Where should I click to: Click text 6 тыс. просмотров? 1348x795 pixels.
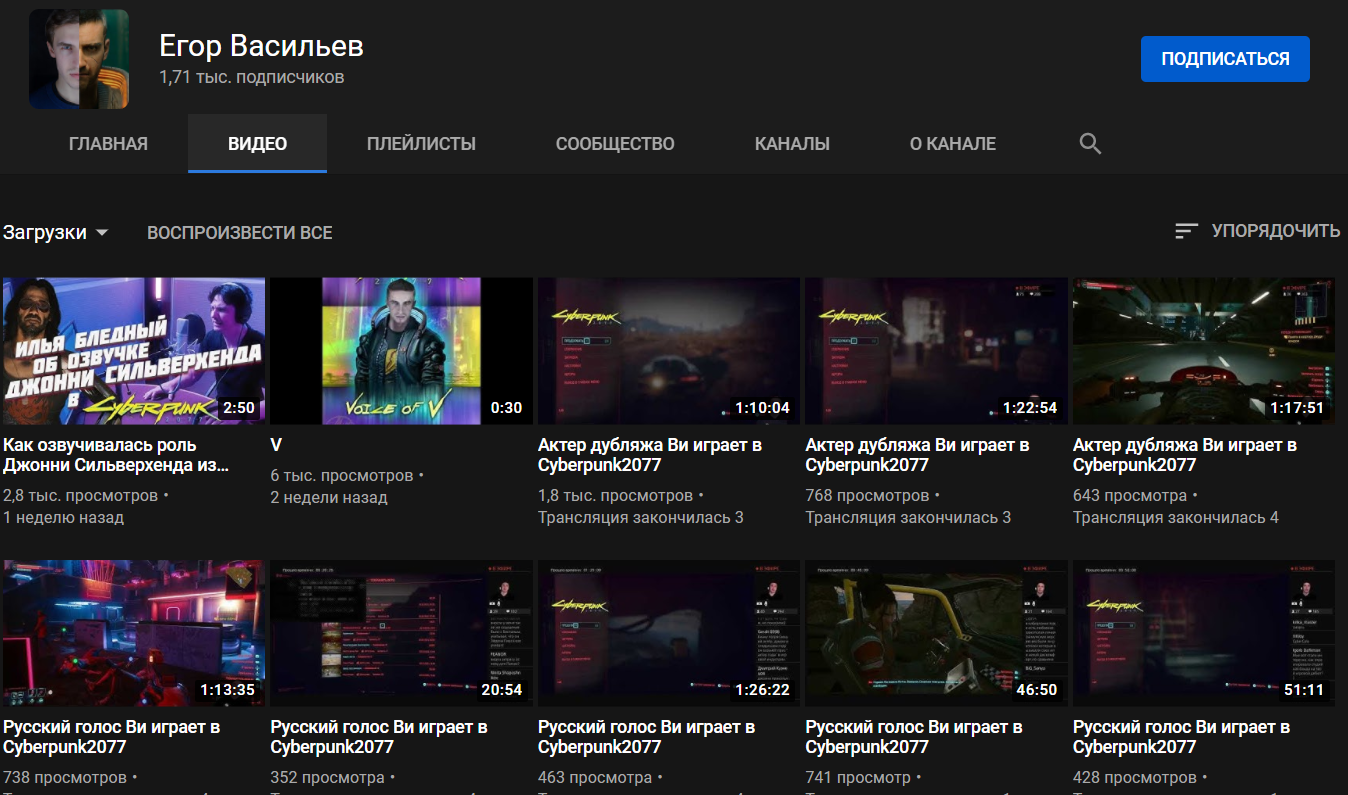pyautogui.click(x=342, y=475)
